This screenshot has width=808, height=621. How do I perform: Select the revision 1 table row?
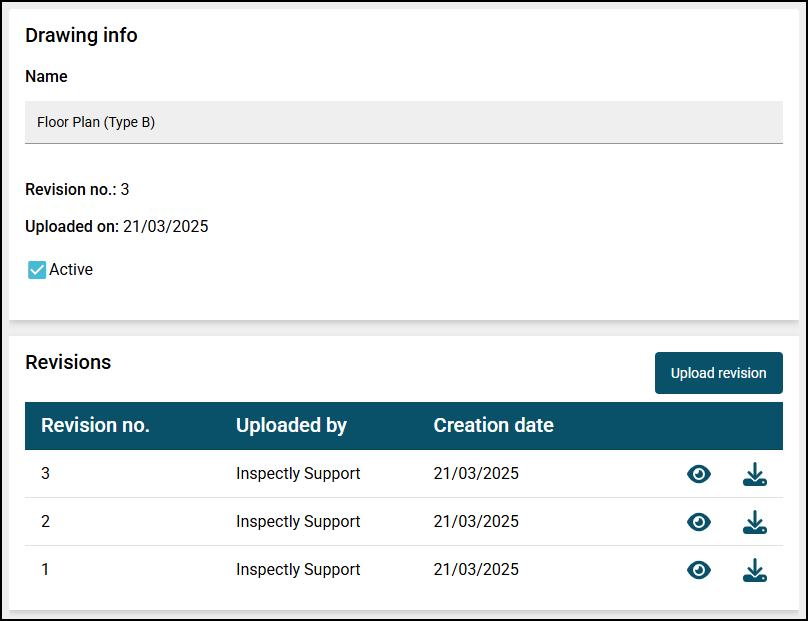404,569
